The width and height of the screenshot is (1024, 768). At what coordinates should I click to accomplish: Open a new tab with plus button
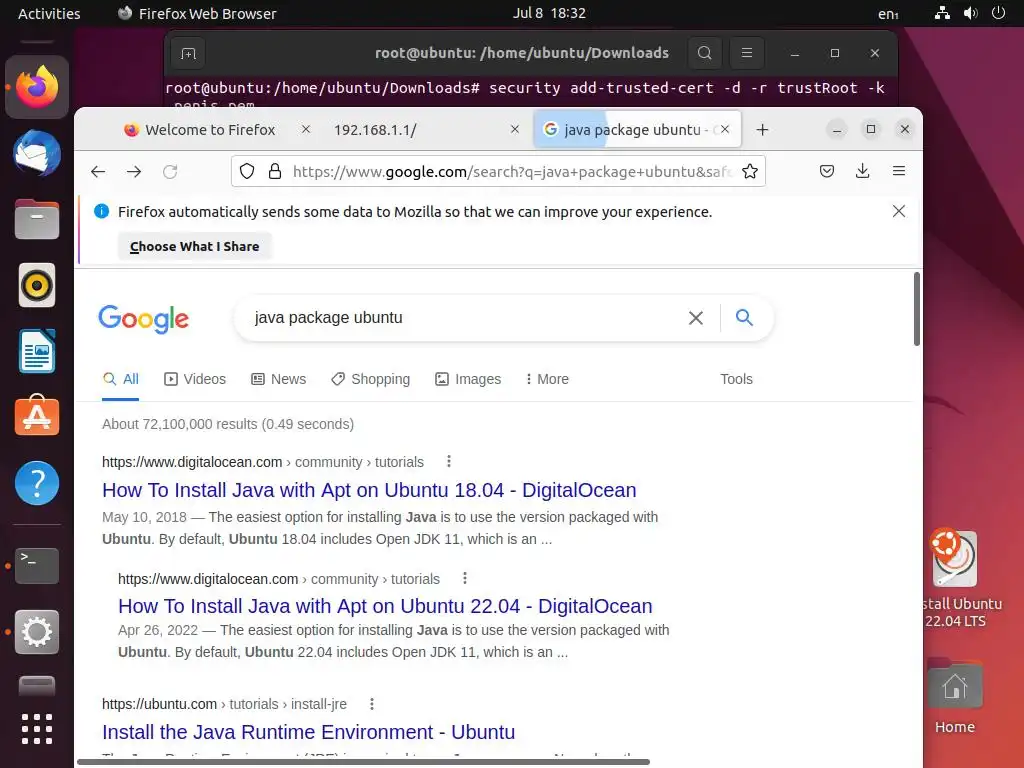(x=762, y=129)
